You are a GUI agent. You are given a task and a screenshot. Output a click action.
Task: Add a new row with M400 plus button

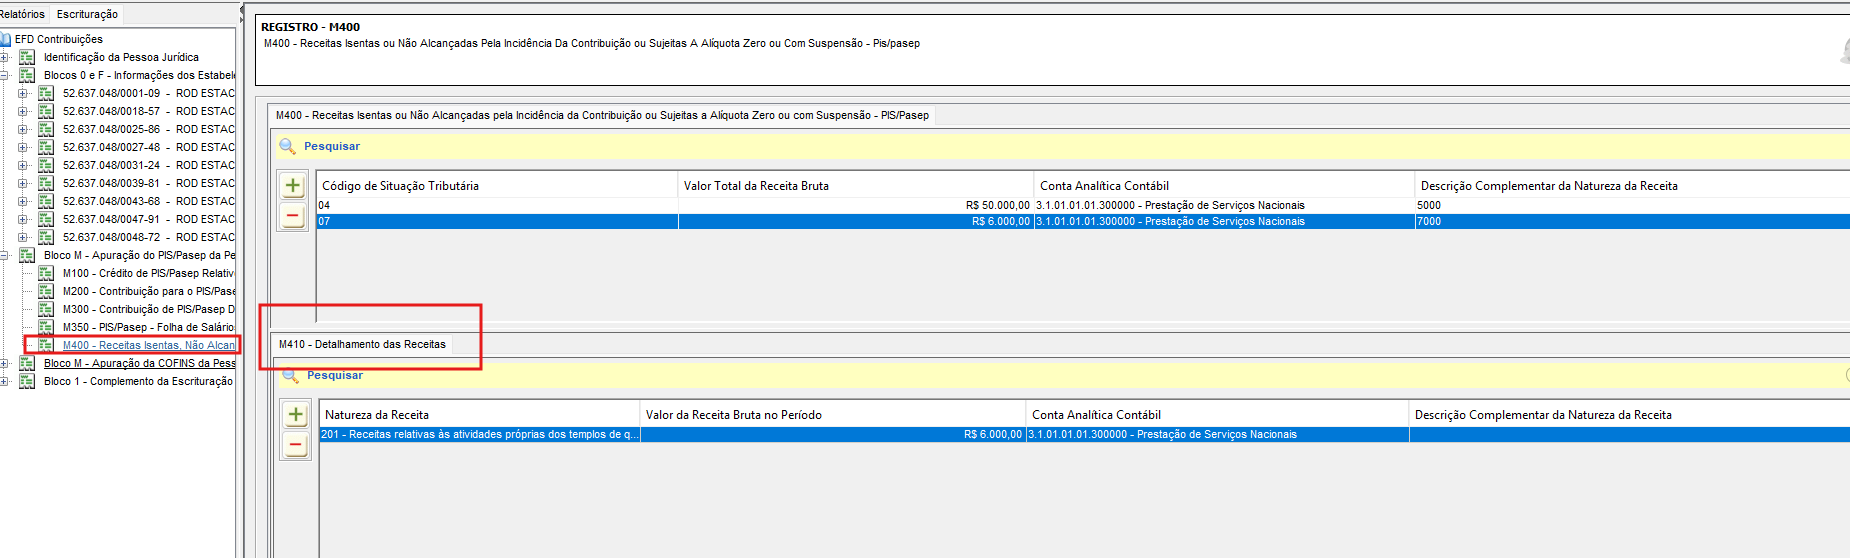click(x=293, y=185)
